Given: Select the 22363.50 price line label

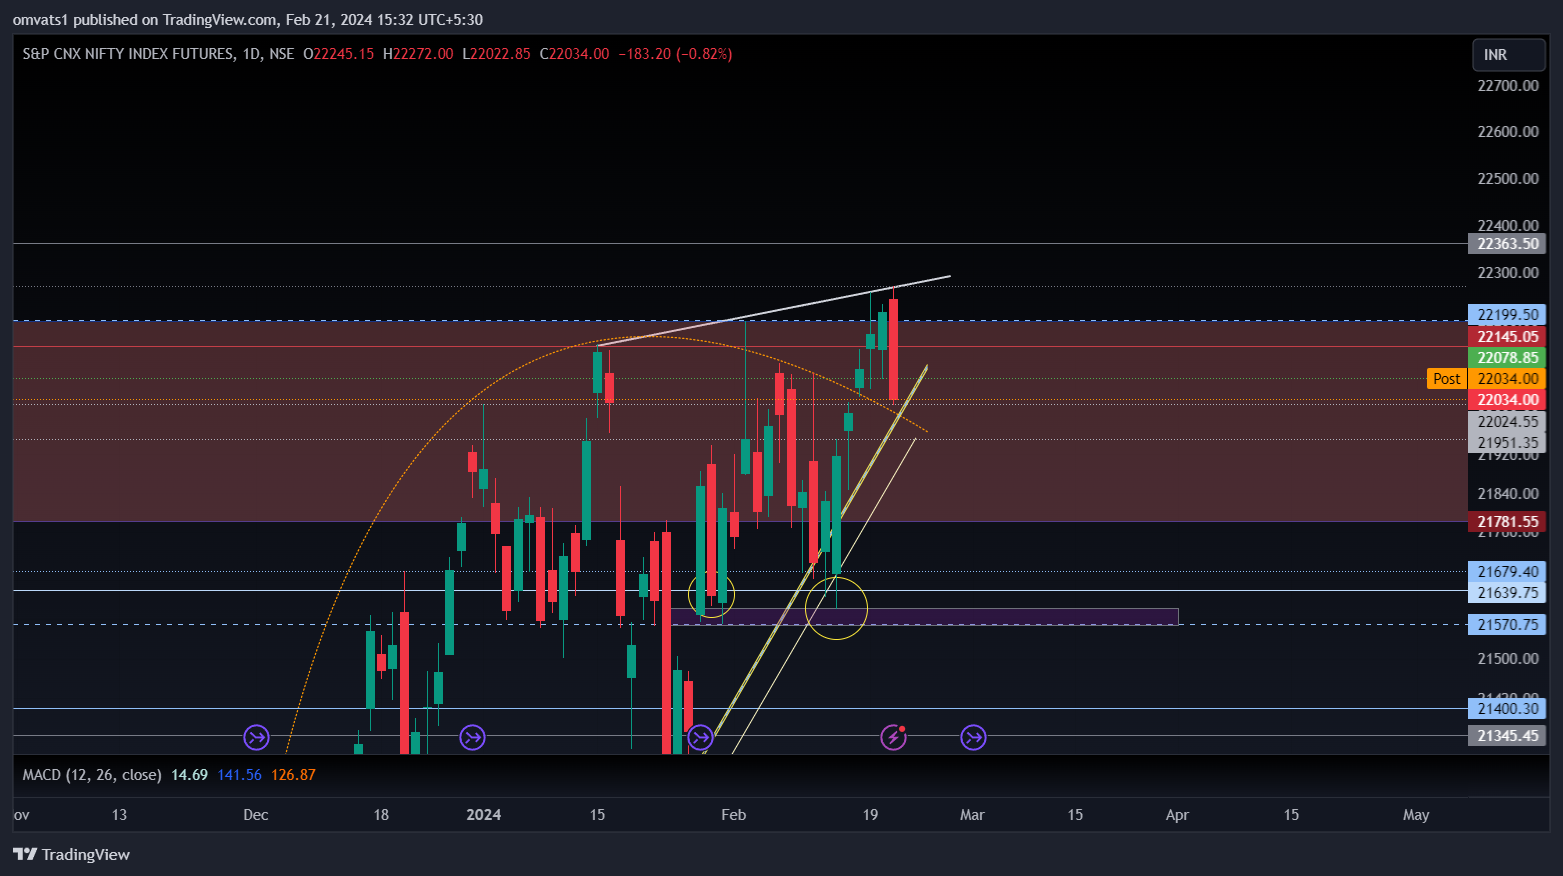Looking at the screenshot, I should pyautogui.click(x=1507, y=244).
